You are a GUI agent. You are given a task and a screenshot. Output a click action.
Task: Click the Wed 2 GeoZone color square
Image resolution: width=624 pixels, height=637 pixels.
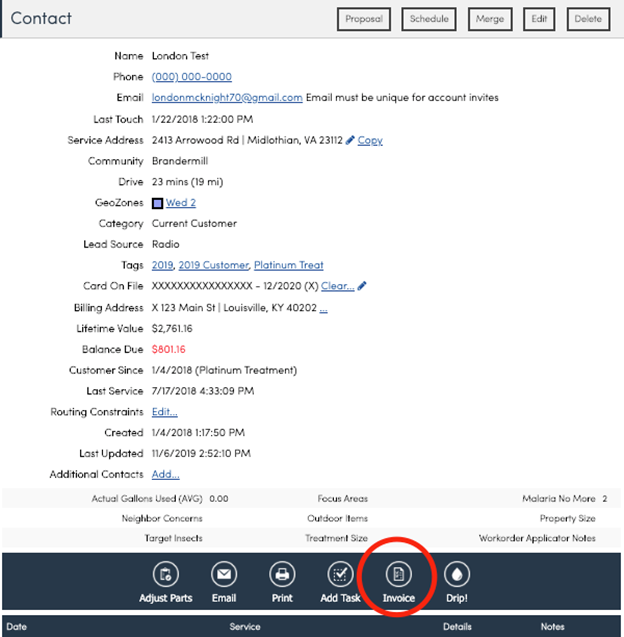click(157, 203)
